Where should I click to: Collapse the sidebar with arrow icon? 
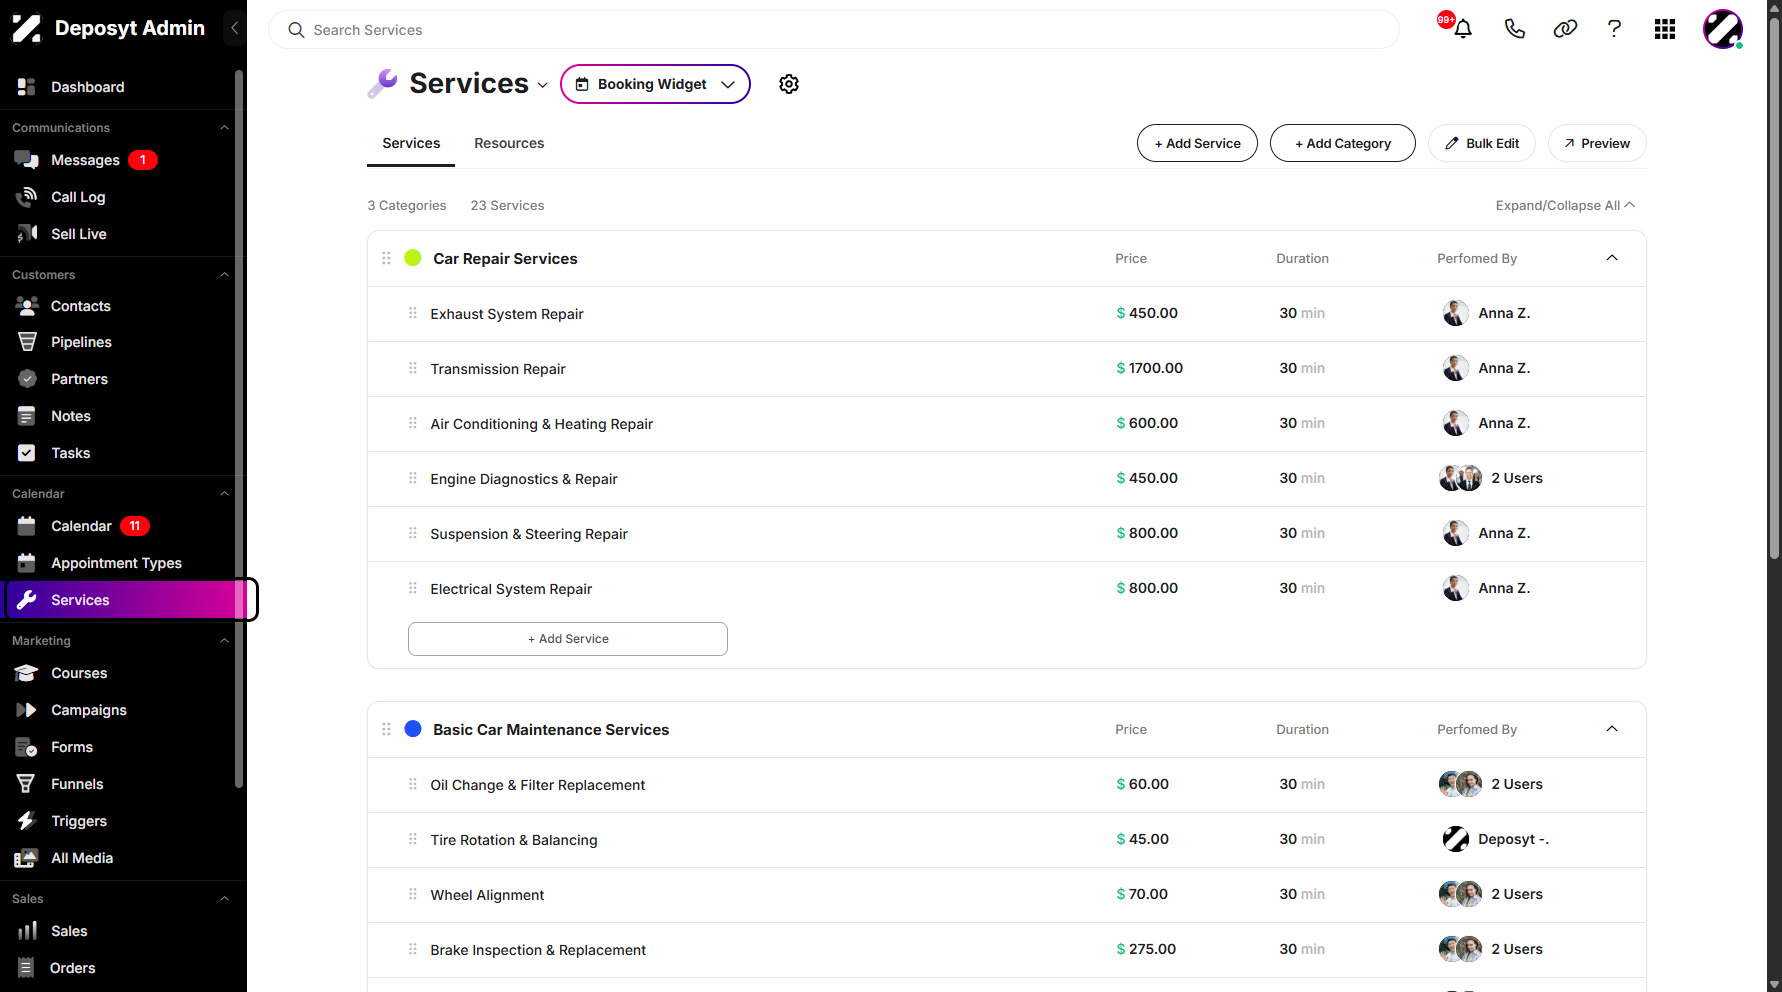click(234, 28)
